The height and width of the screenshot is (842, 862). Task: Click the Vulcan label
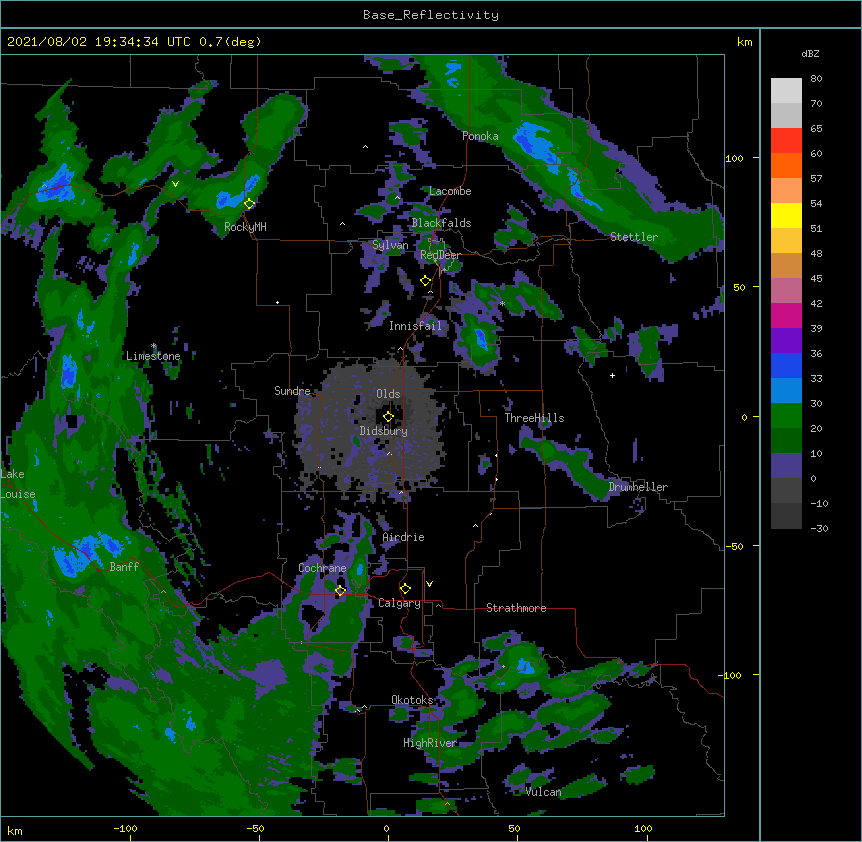[x=543, y=792]
